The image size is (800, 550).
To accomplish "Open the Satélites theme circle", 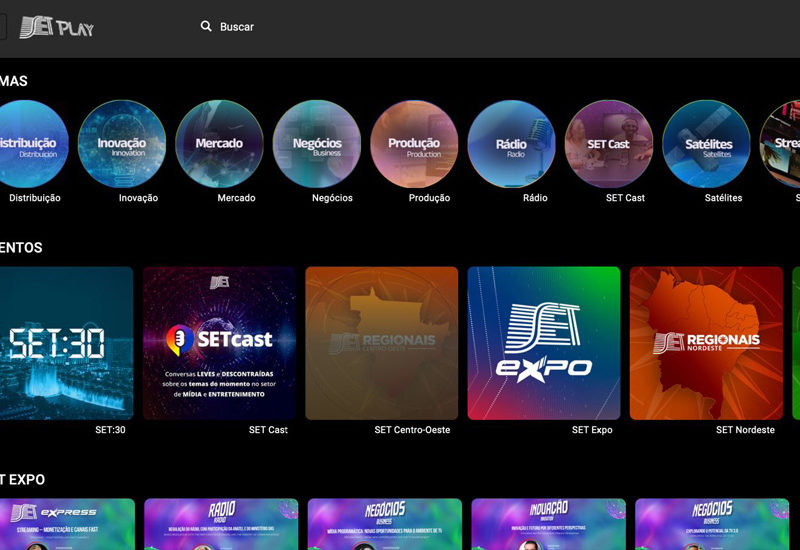I will click(707, 144).
